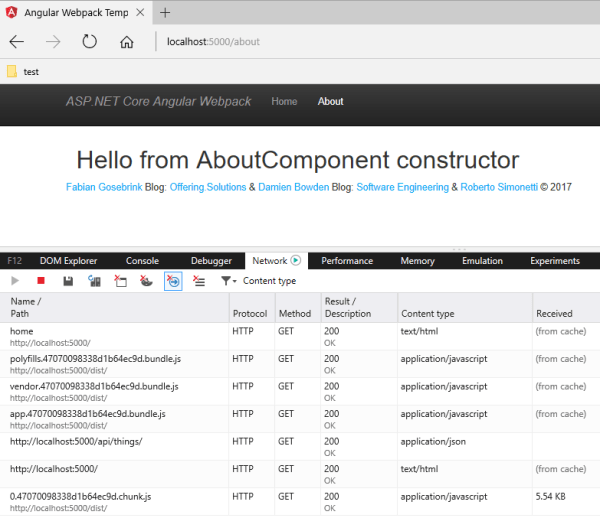Focus the address bar showing localhost:5000/about
The width and height of the screenshot is (600, 518).
point(213,41)
